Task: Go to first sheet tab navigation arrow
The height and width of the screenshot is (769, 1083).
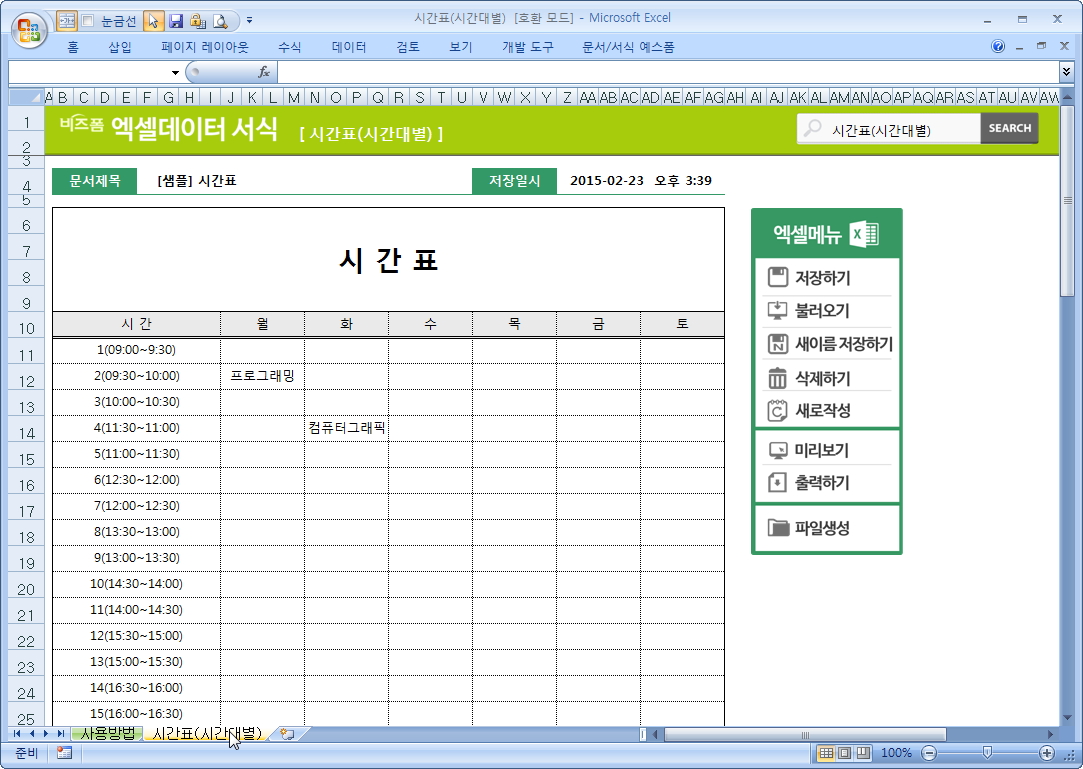Action: pyautogui.click(x=17, y=734)
